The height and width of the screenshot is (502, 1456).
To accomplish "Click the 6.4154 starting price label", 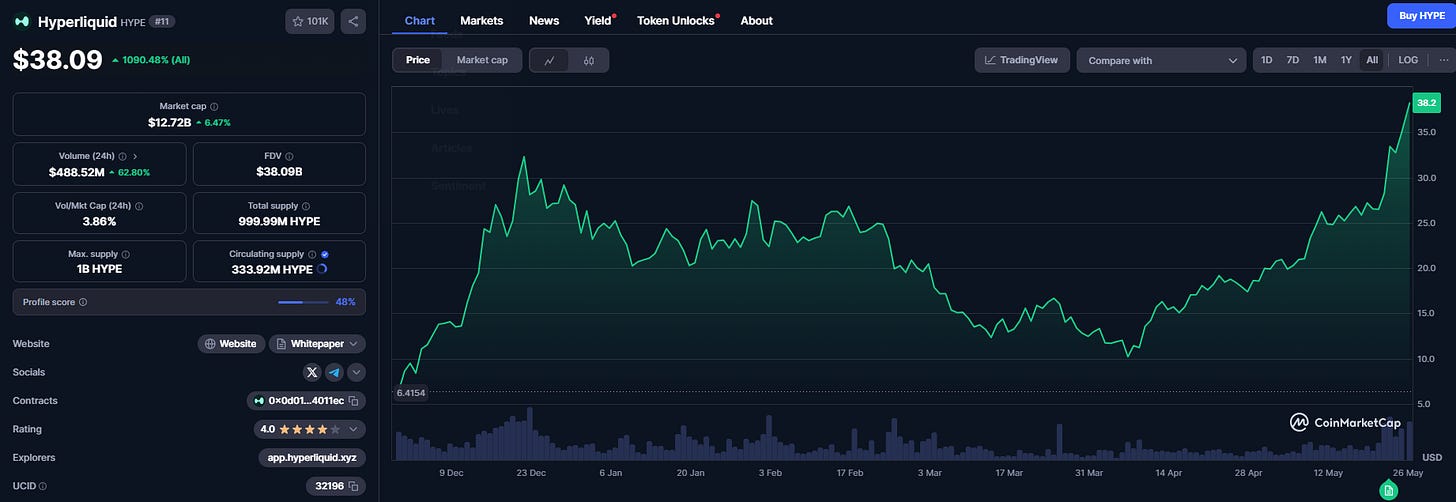I will click(x=411, y=393).
